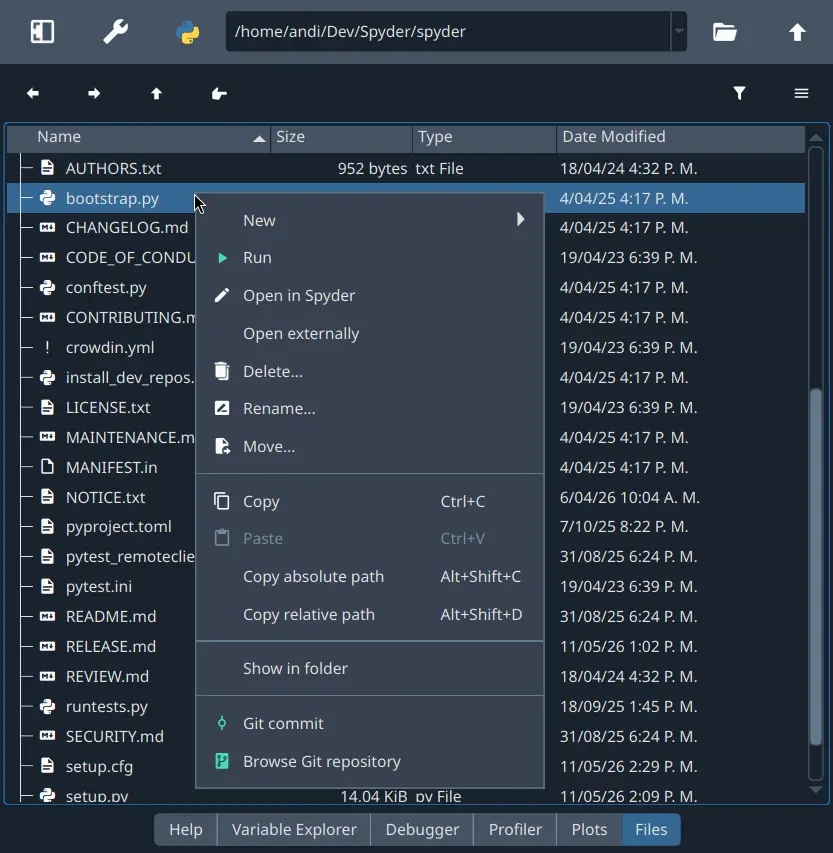The height and width of the screenshot is (853, 833).
Task: Change to parent directory arrow in top toolbar
Action: point(798,32)
